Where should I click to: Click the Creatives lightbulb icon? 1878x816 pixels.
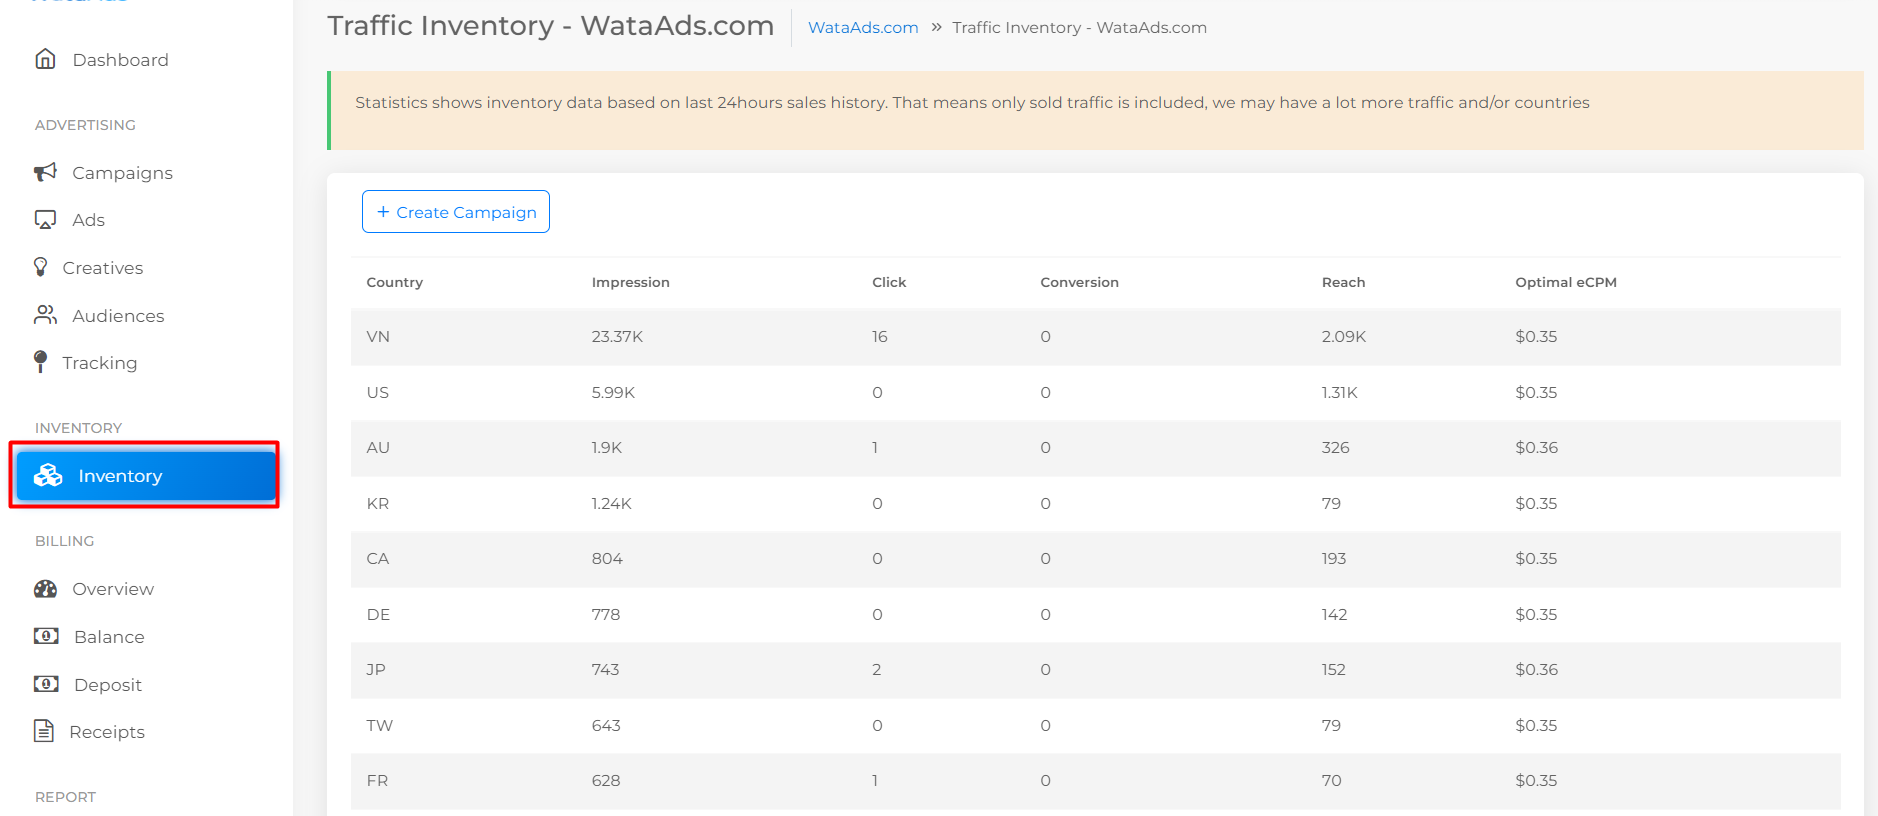point(40,267)
